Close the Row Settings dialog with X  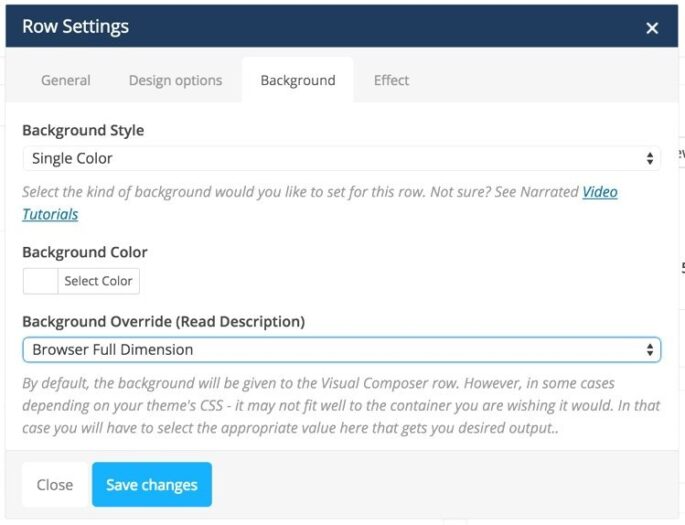pos(652,28)
